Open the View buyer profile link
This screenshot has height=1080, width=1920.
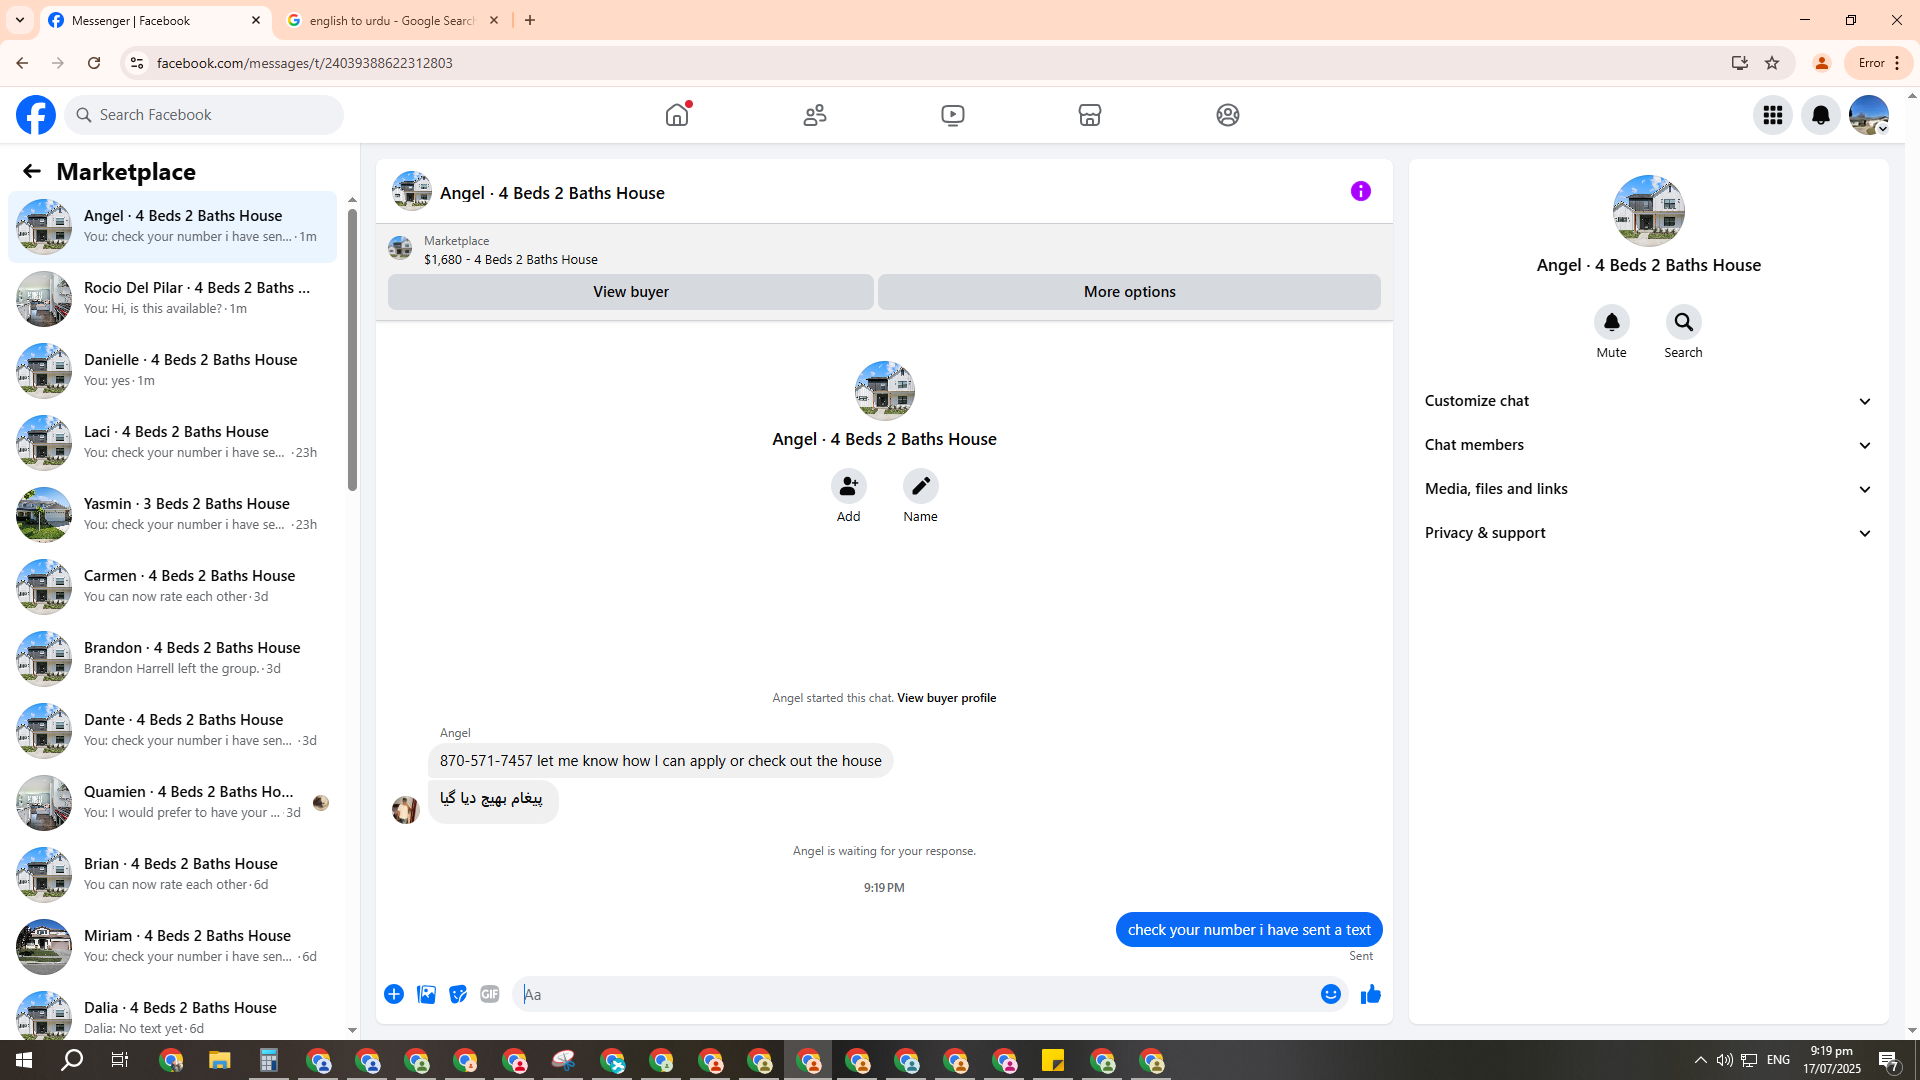(946, 698)
